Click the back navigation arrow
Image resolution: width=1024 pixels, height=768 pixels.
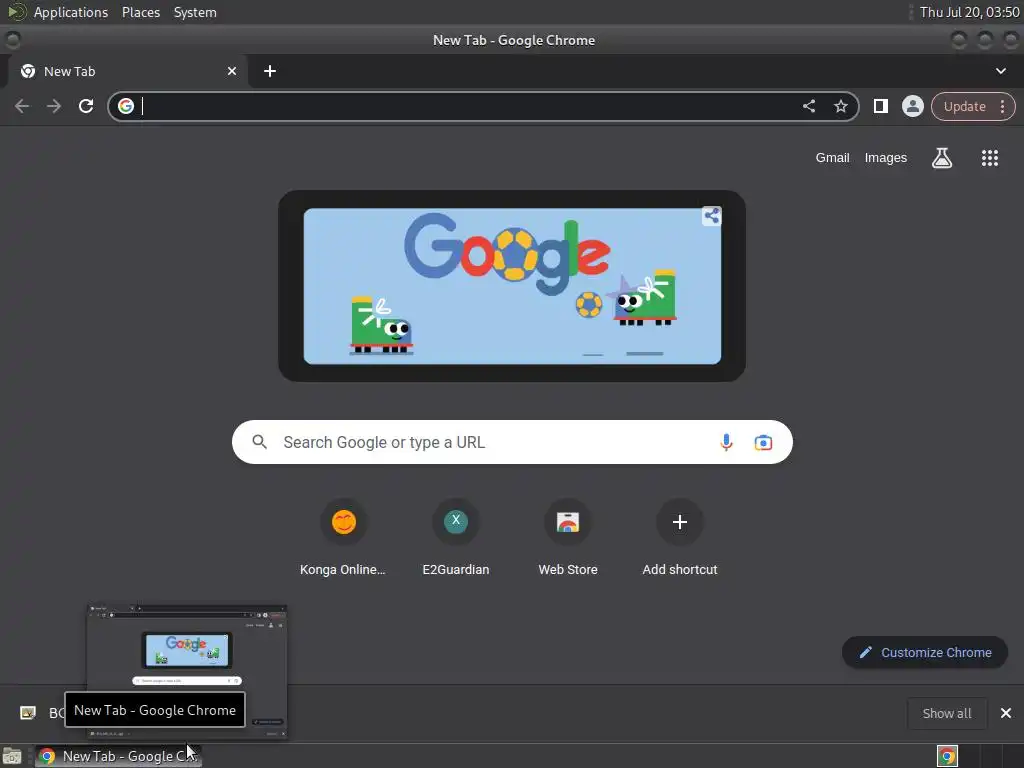pyautogui.click(x=22, y=106)
